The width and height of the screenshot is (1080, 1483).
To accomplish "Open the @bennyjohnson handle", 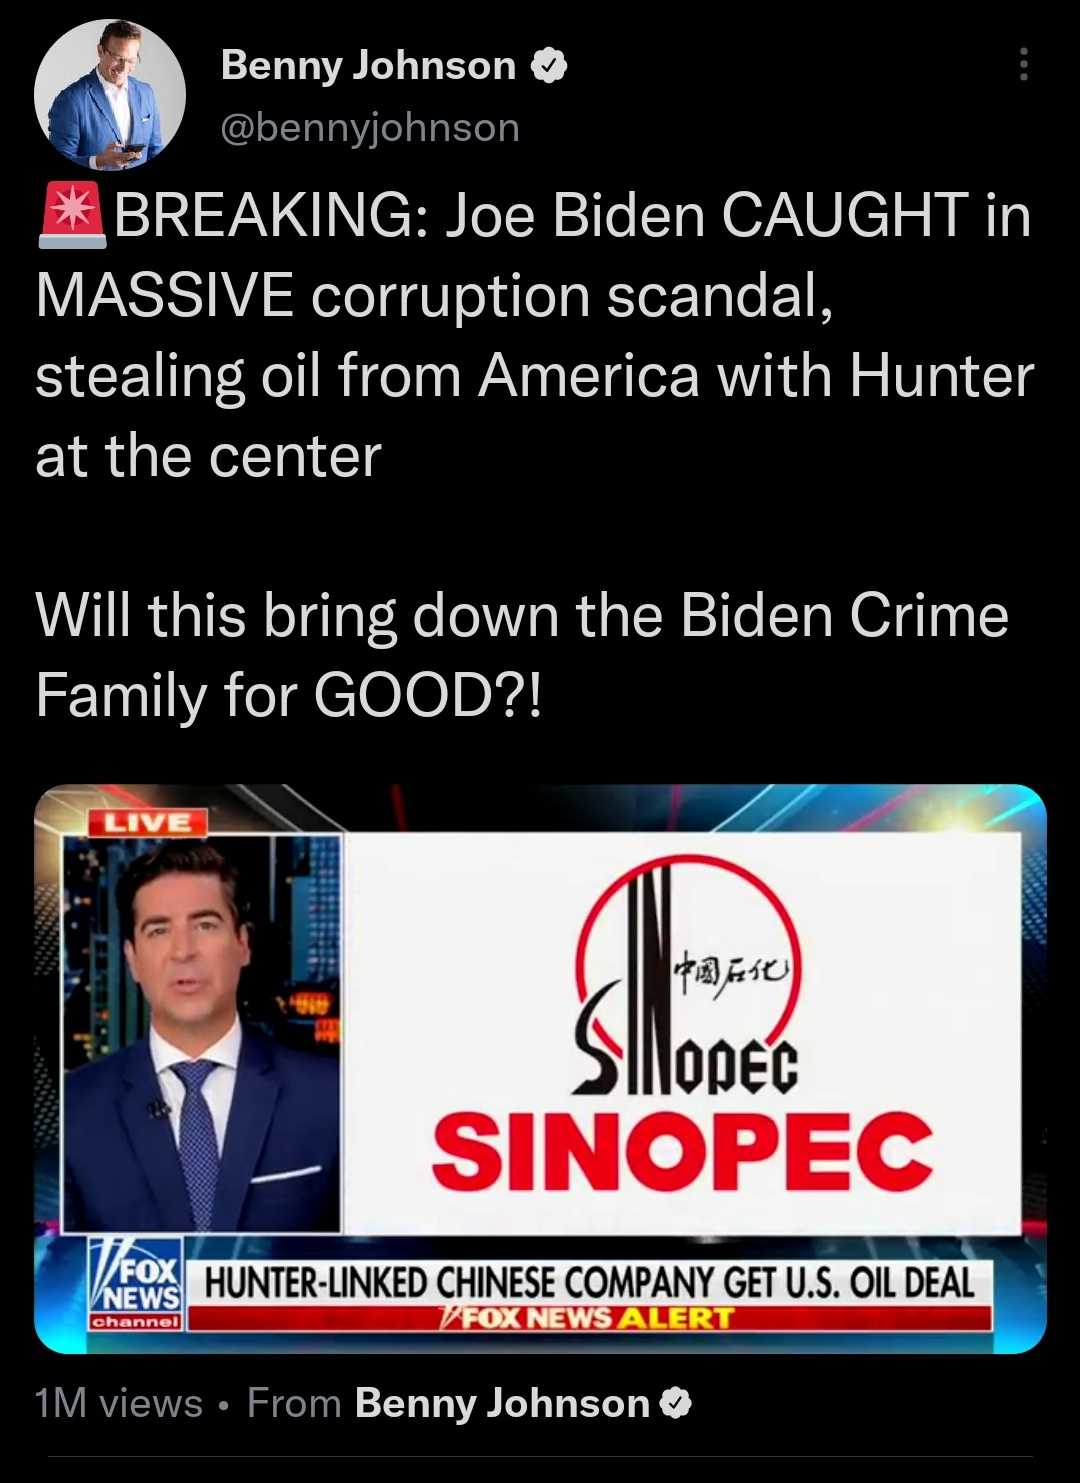I will pos(369,128).
